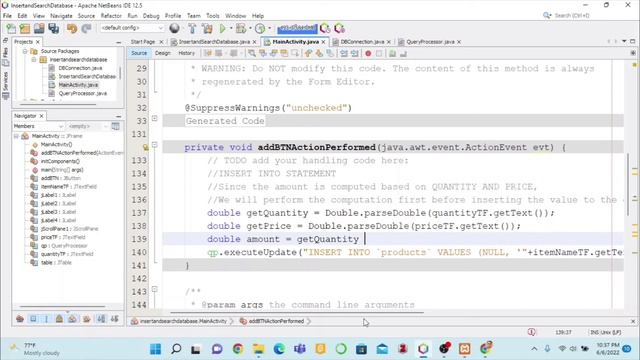Click the Profile Project clock icon
Image resolution: width=640 pixels, height=360 pixels.
pyautogui.click(x=260, y=29)
